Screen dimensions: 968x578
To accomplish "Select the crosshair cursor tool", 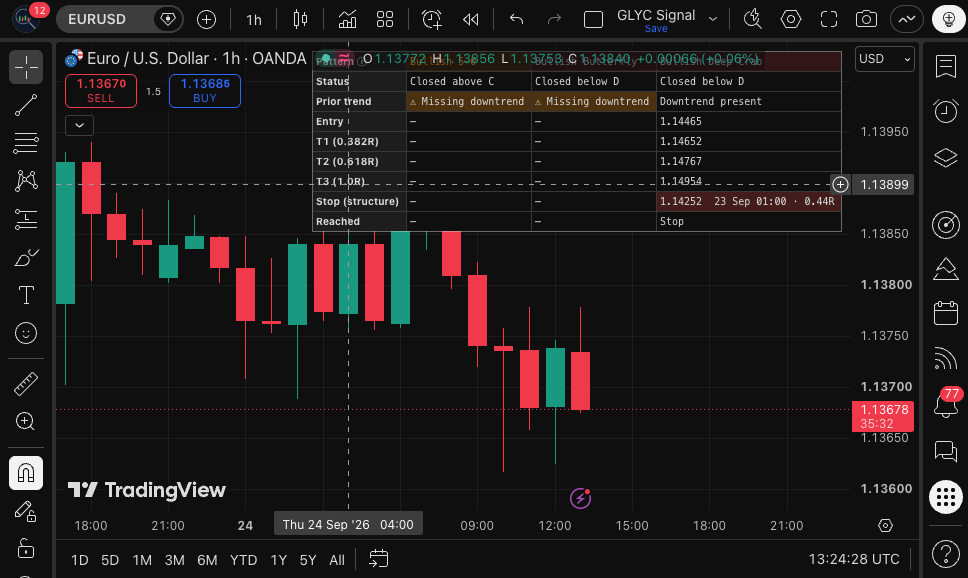I will [x=26, y=67].
